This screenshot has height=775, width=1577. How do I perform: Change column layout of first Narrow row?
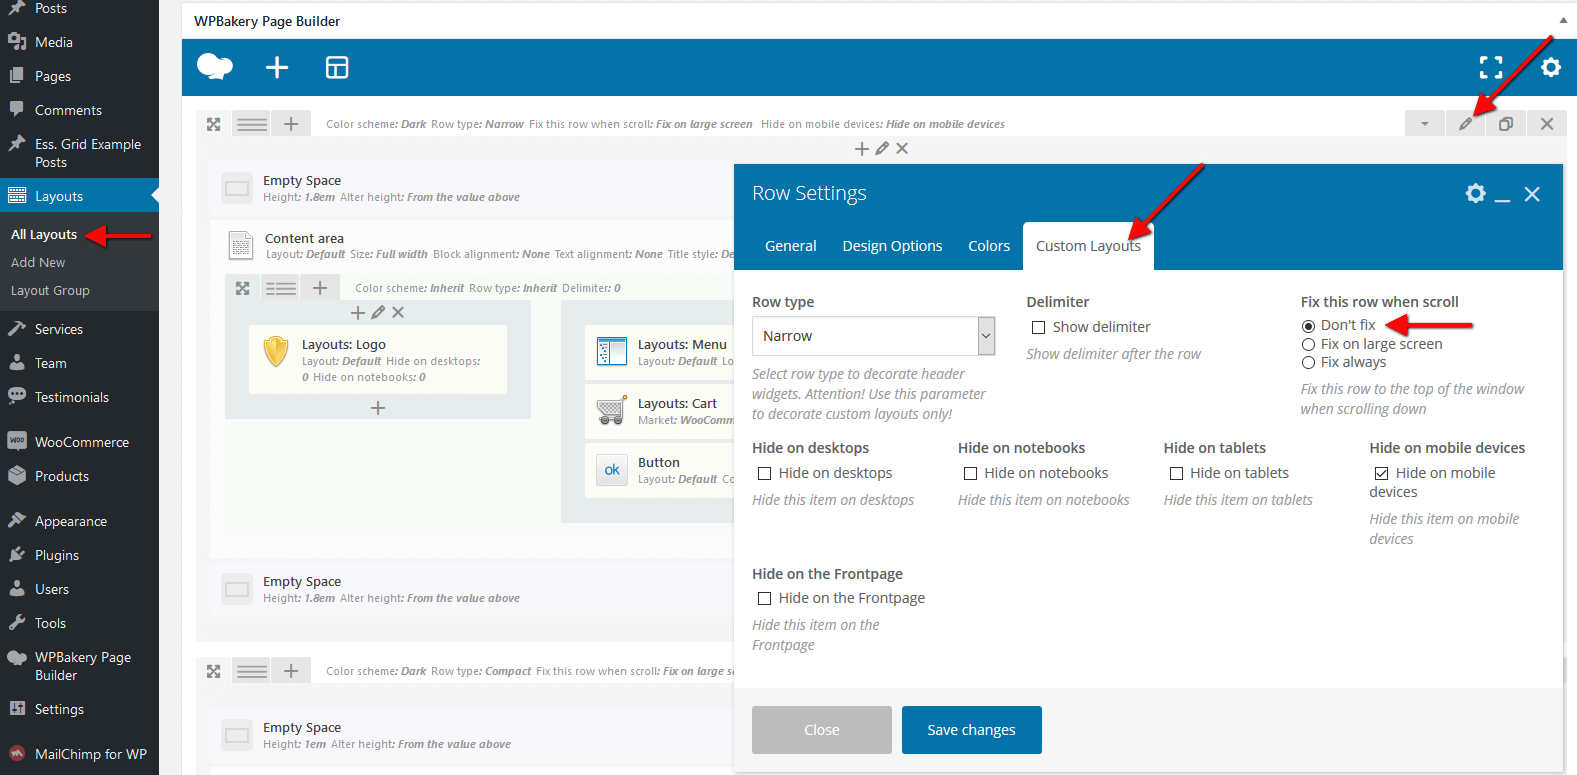tap(252, 124)
